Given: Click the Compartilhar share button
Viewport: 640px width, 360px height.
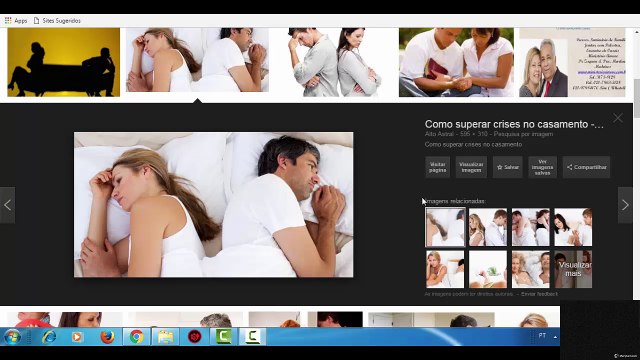Looking at the screenshot, I should 586,167.
